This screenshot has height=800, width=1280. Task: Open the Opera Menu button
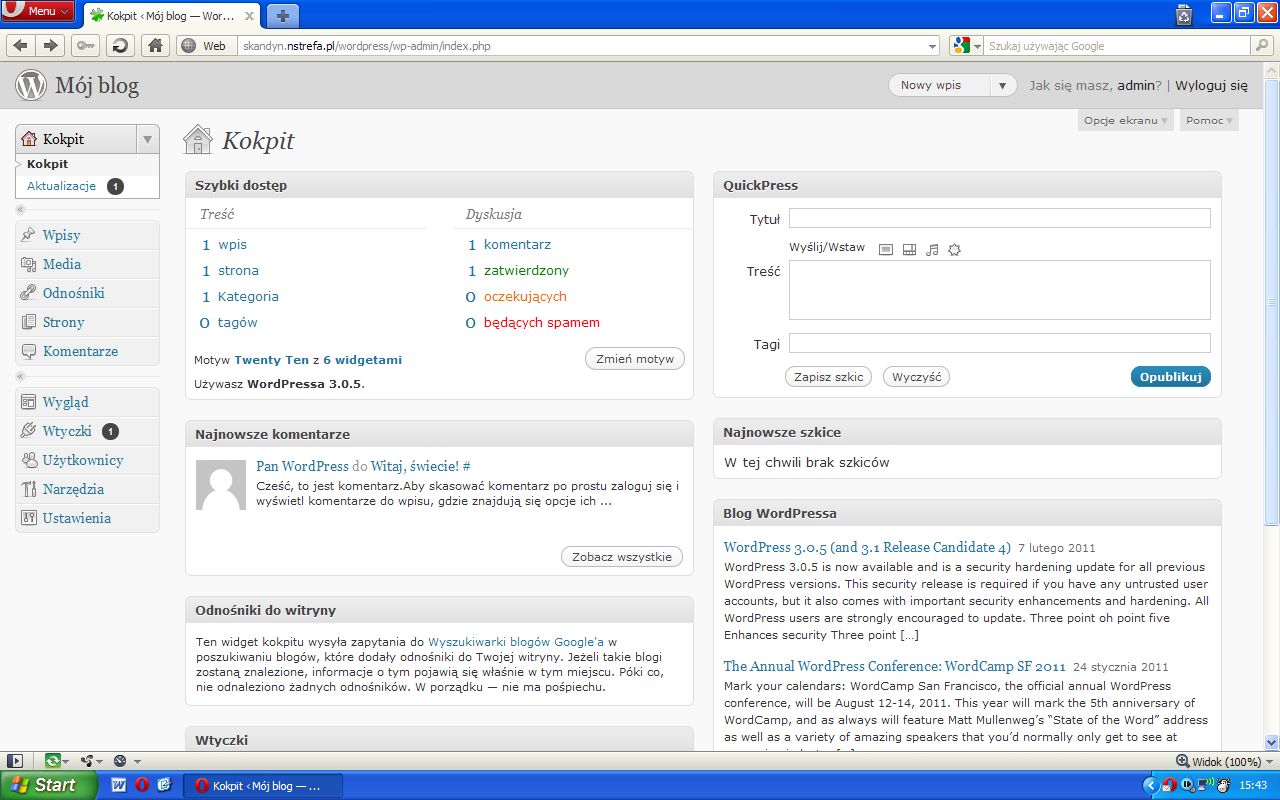click(x=38, y=11)
